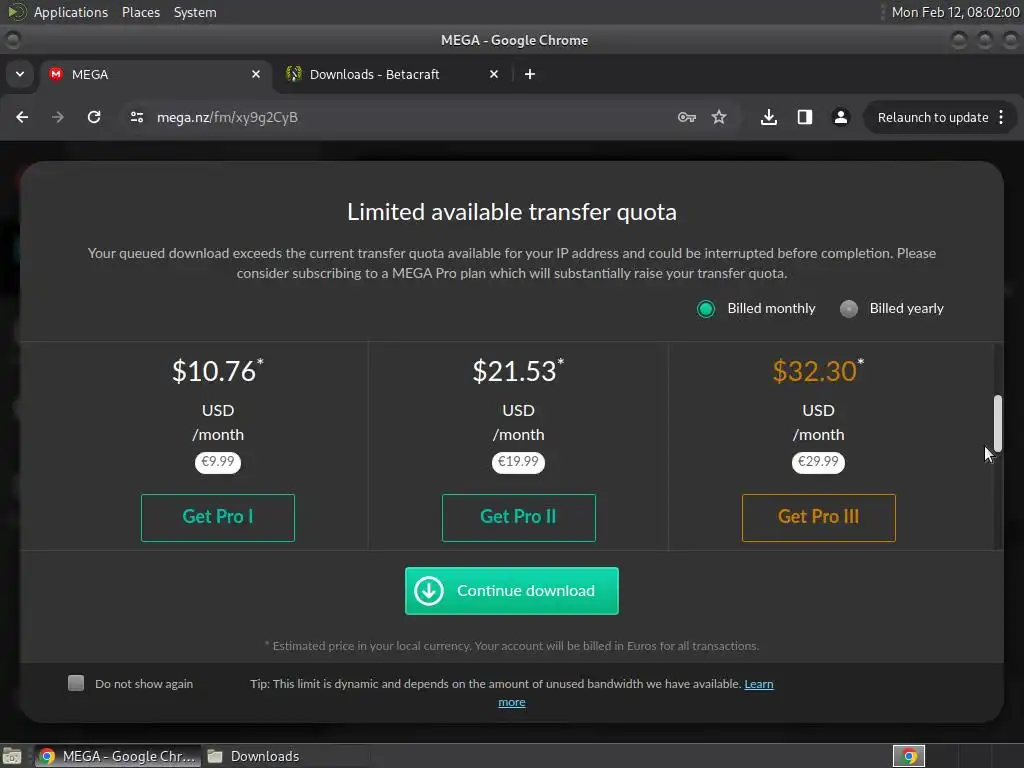Select the Billed yearly option
Screen dimensions: 1024x768
891,308
